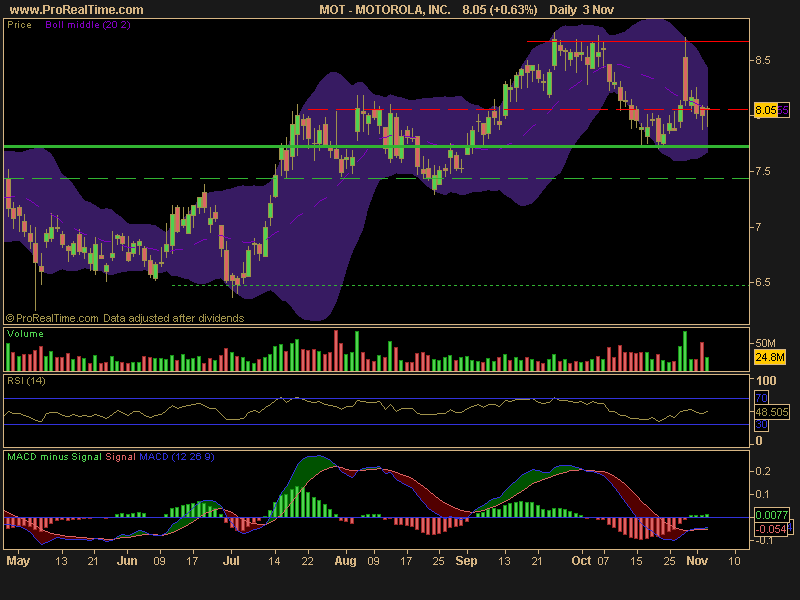Image resolution: width=800 pixels, height=600 pixels.
Task: Click the yellow 8.05 current price tag
Action: pyautogui.click(x=765, y=110)
